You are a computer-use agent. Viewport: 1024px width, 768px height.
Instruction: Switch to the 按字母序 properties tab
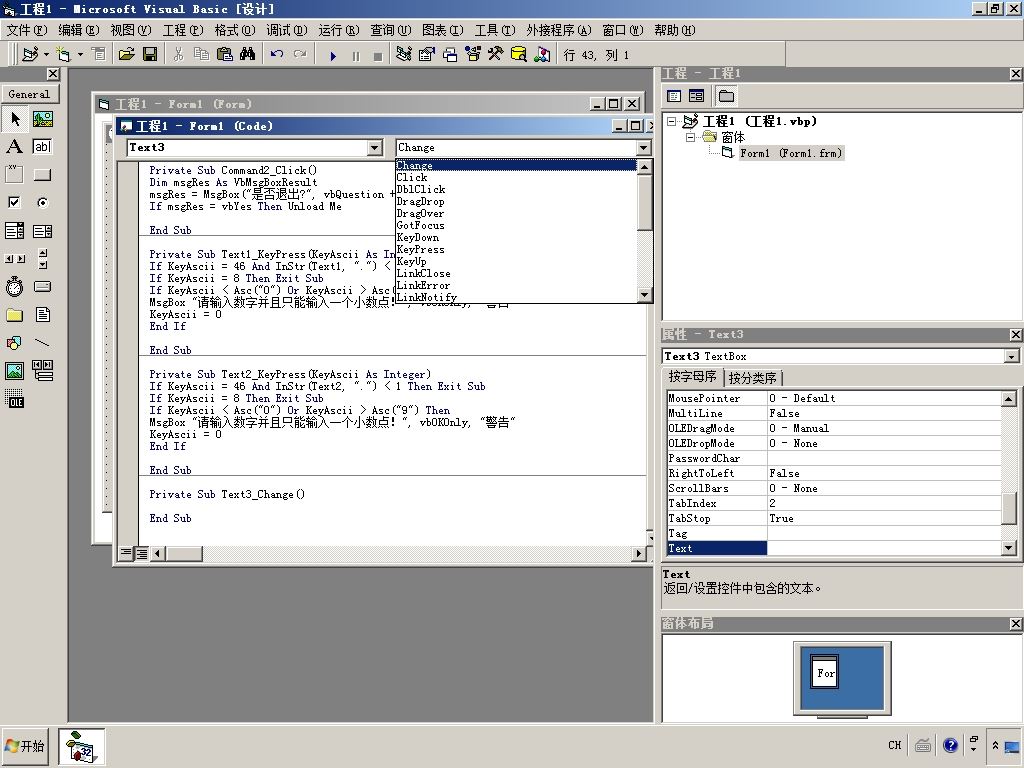692,377
